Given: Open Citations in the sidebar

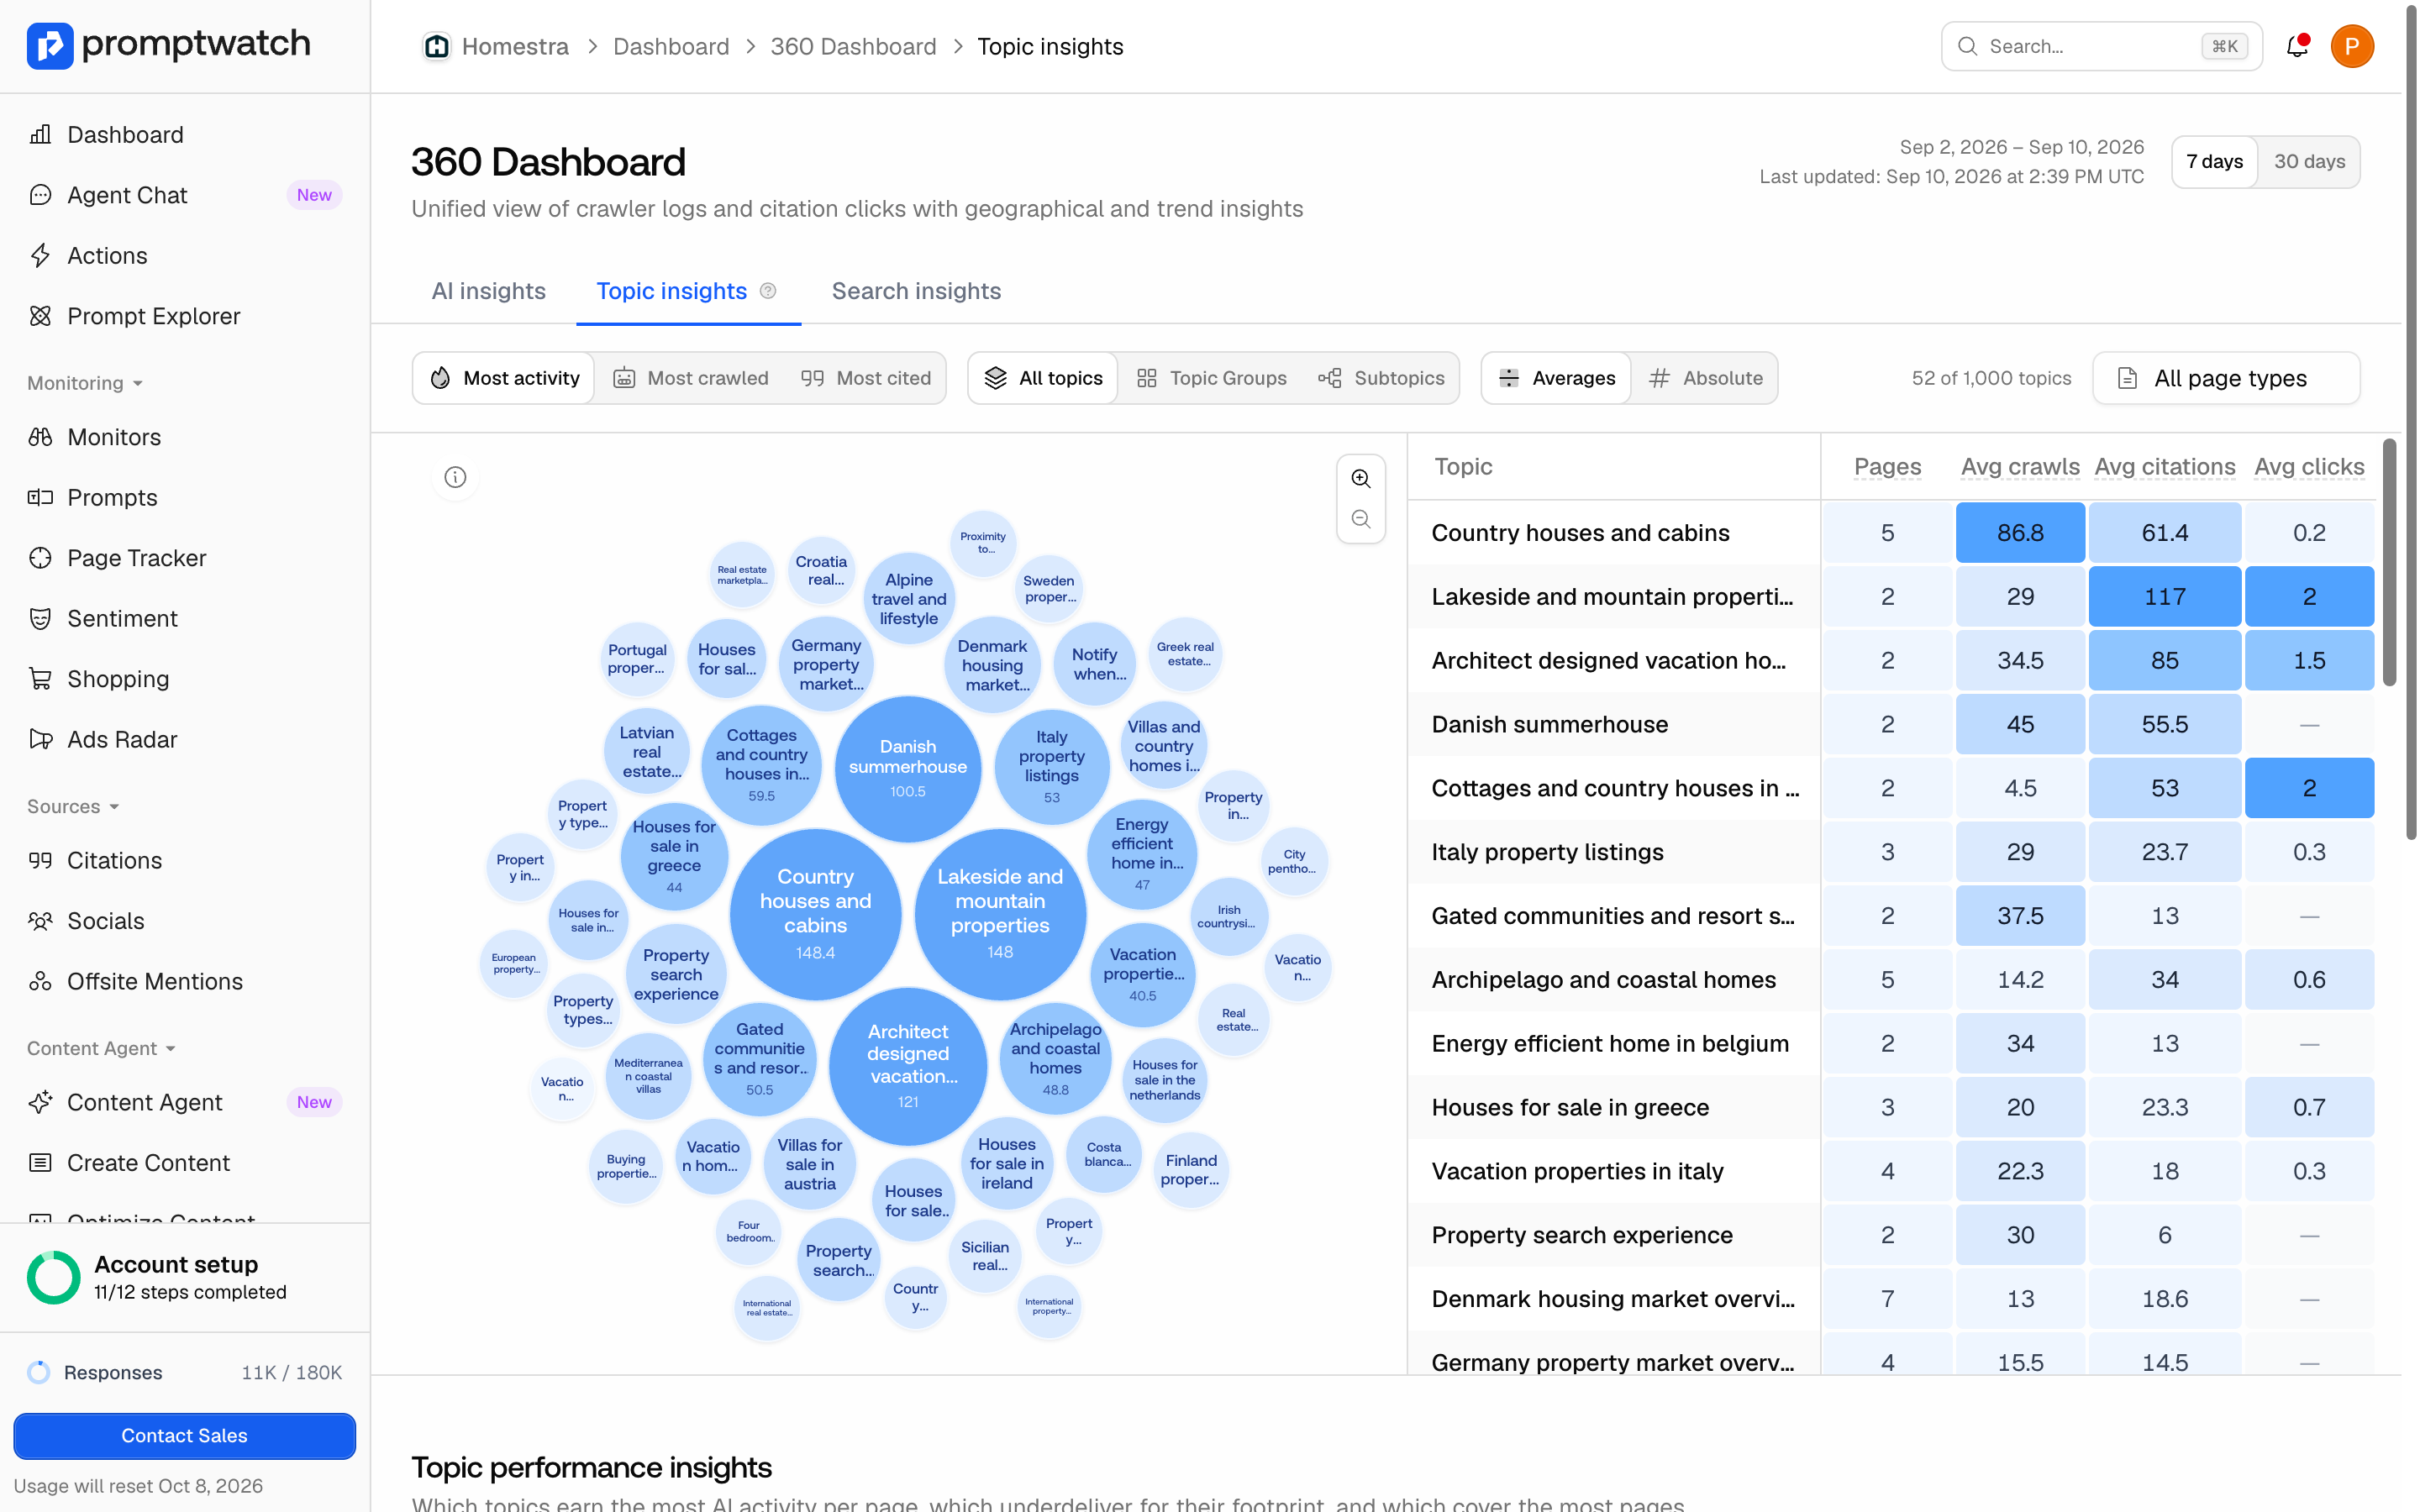Looking at the screenshot, I should tap(185, 860).
